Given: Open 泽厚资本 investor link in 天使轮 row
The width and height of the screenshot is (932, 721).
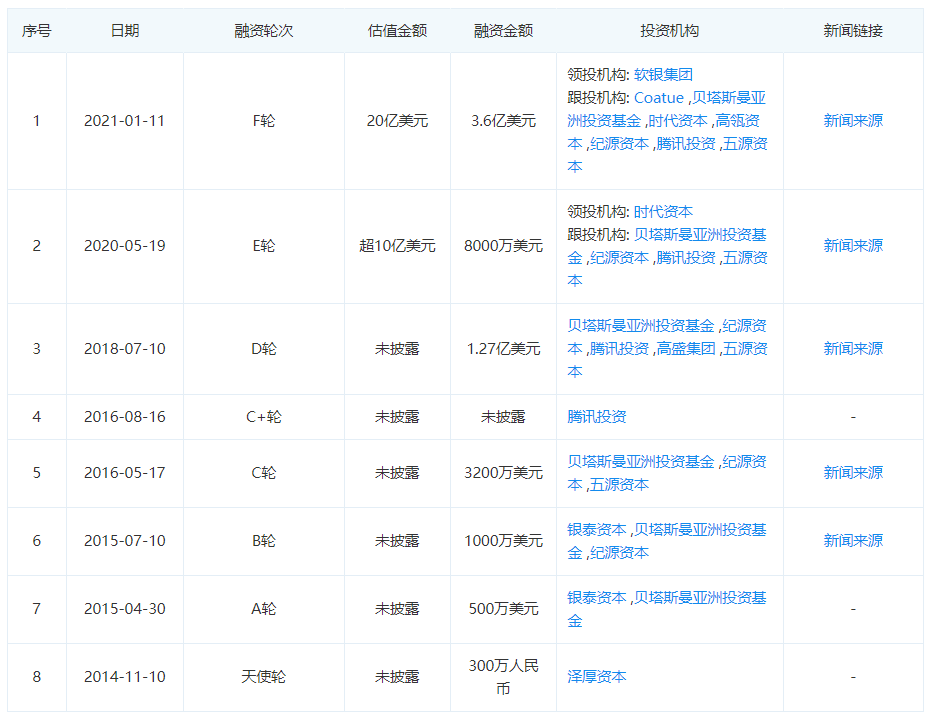Looking at the screenshot, I should [596, 676].
